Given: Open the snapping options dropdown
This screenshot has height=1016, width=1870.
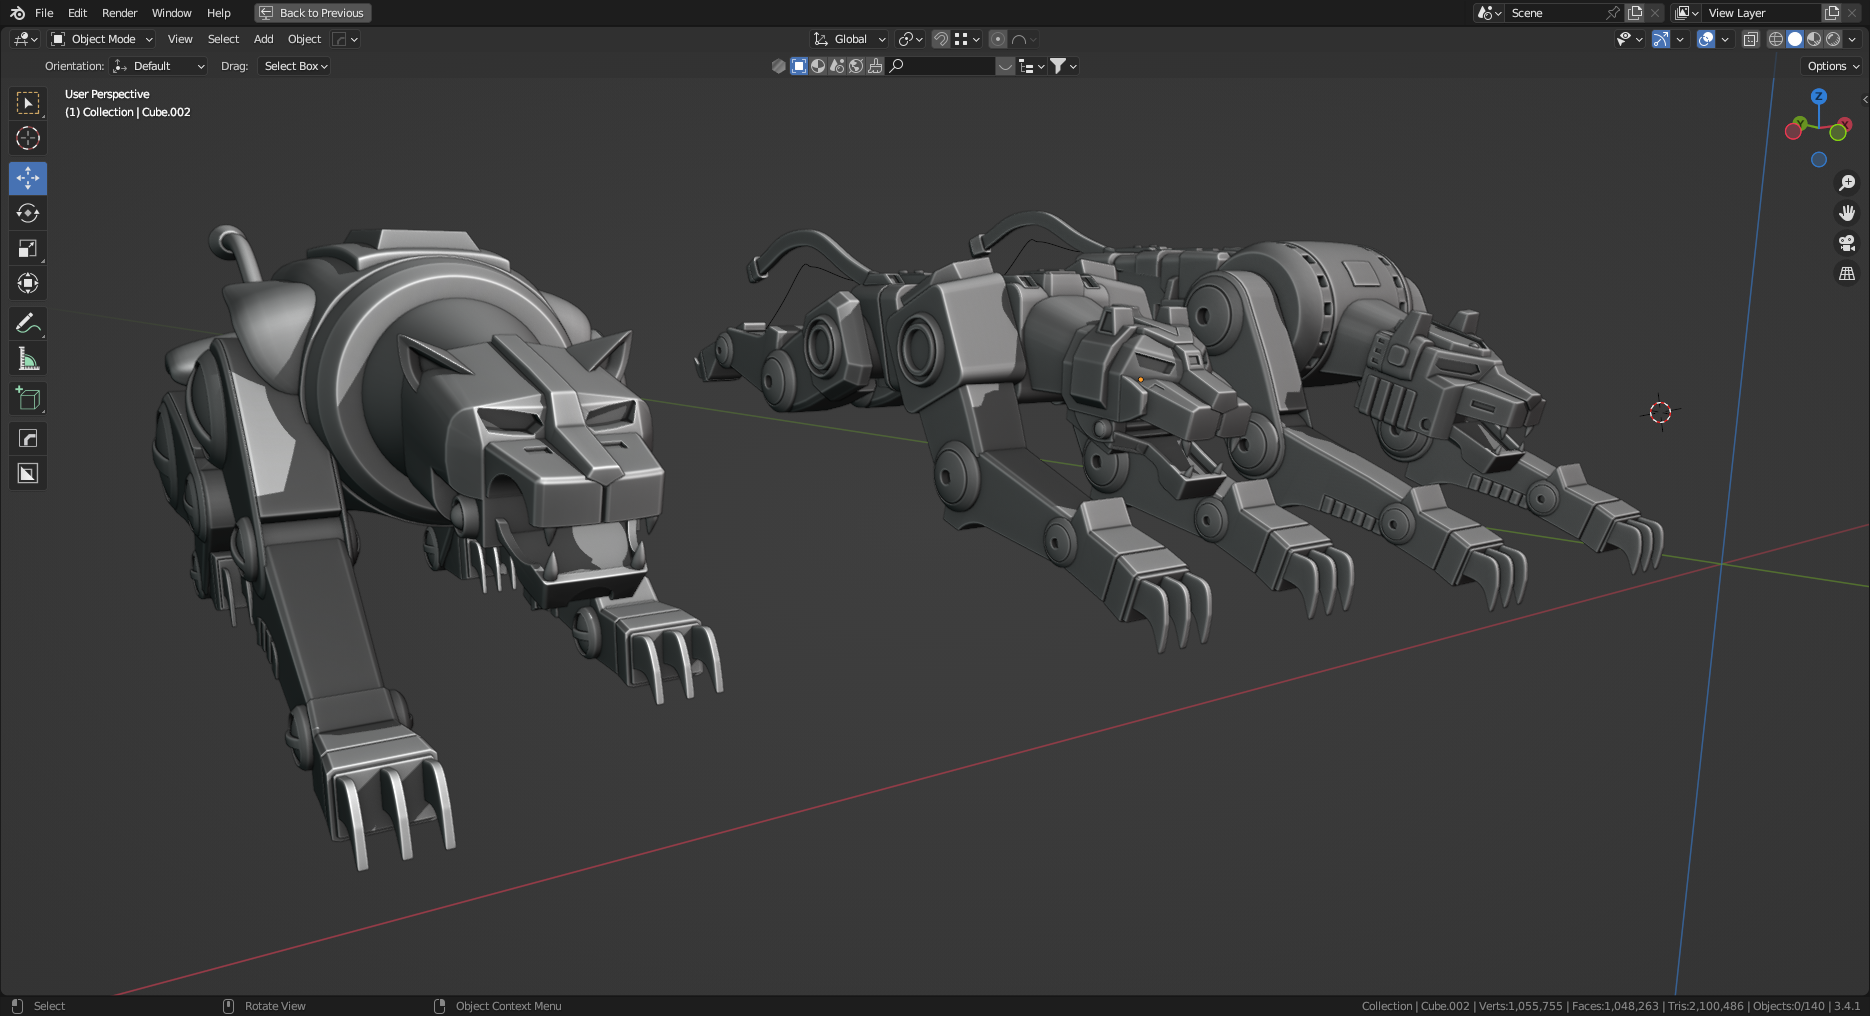Looking at the screenshot, I should (967, 39).
